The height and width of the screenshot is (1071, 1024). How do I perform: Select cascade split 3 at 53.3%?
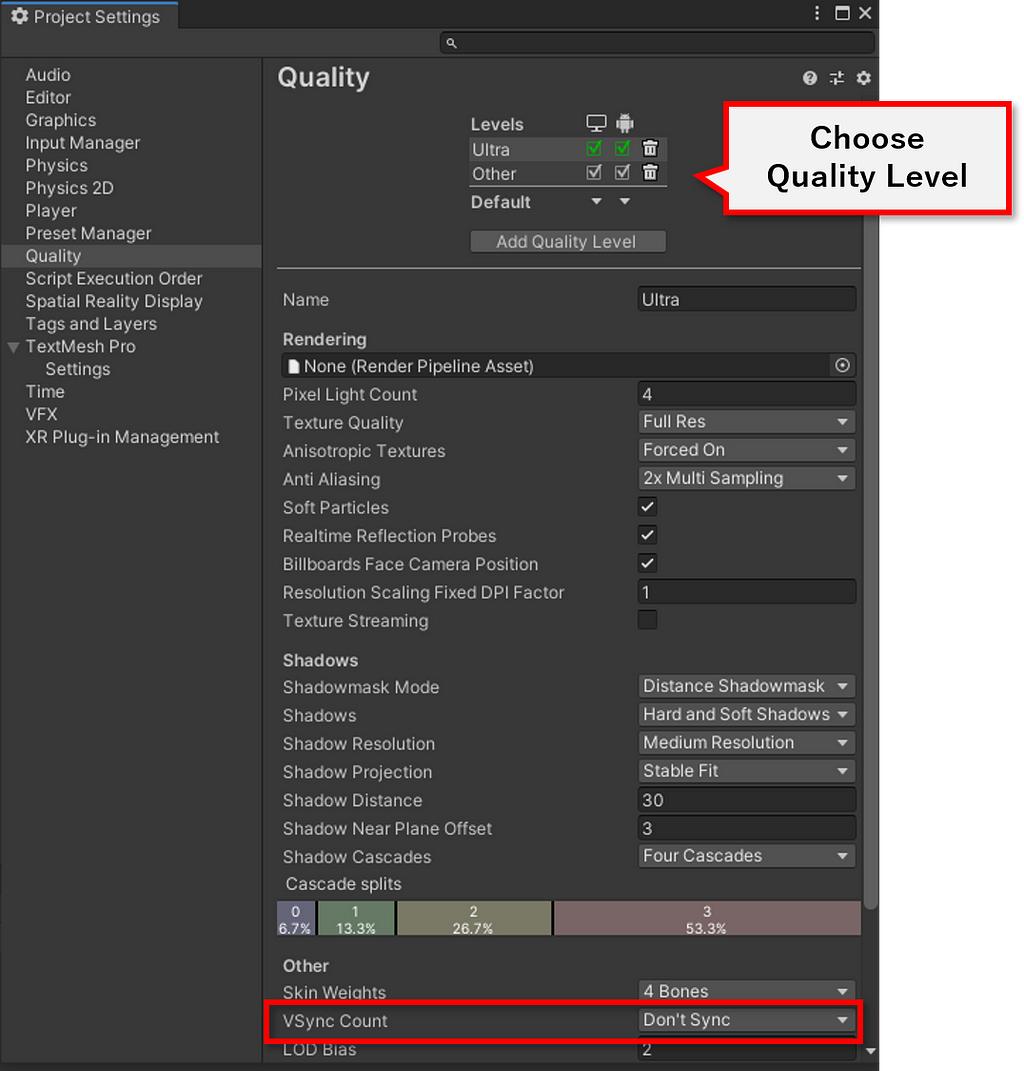pyautogui.click(x=707, y=918)
